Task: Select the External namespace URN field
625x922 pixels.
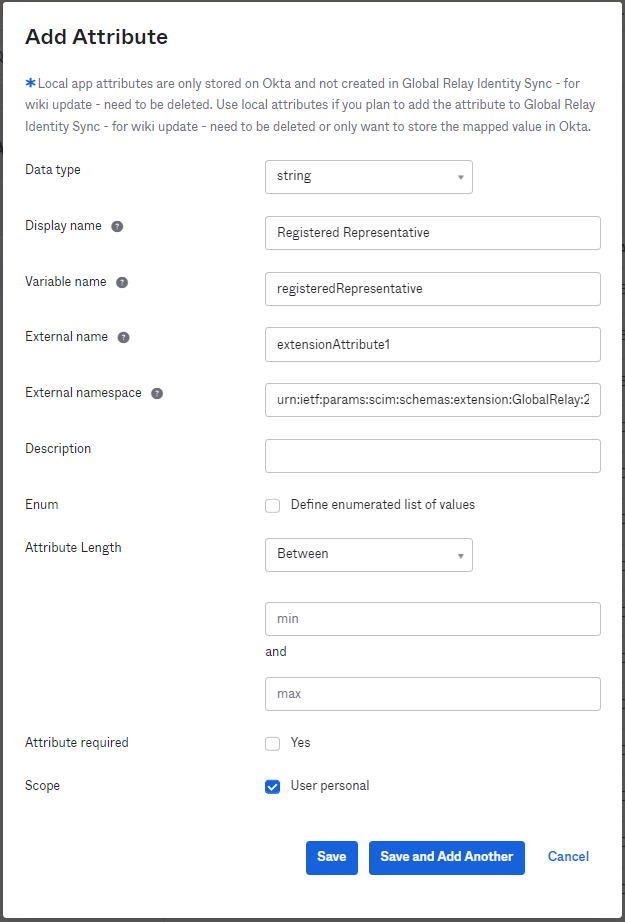Action: pos(432,399)
